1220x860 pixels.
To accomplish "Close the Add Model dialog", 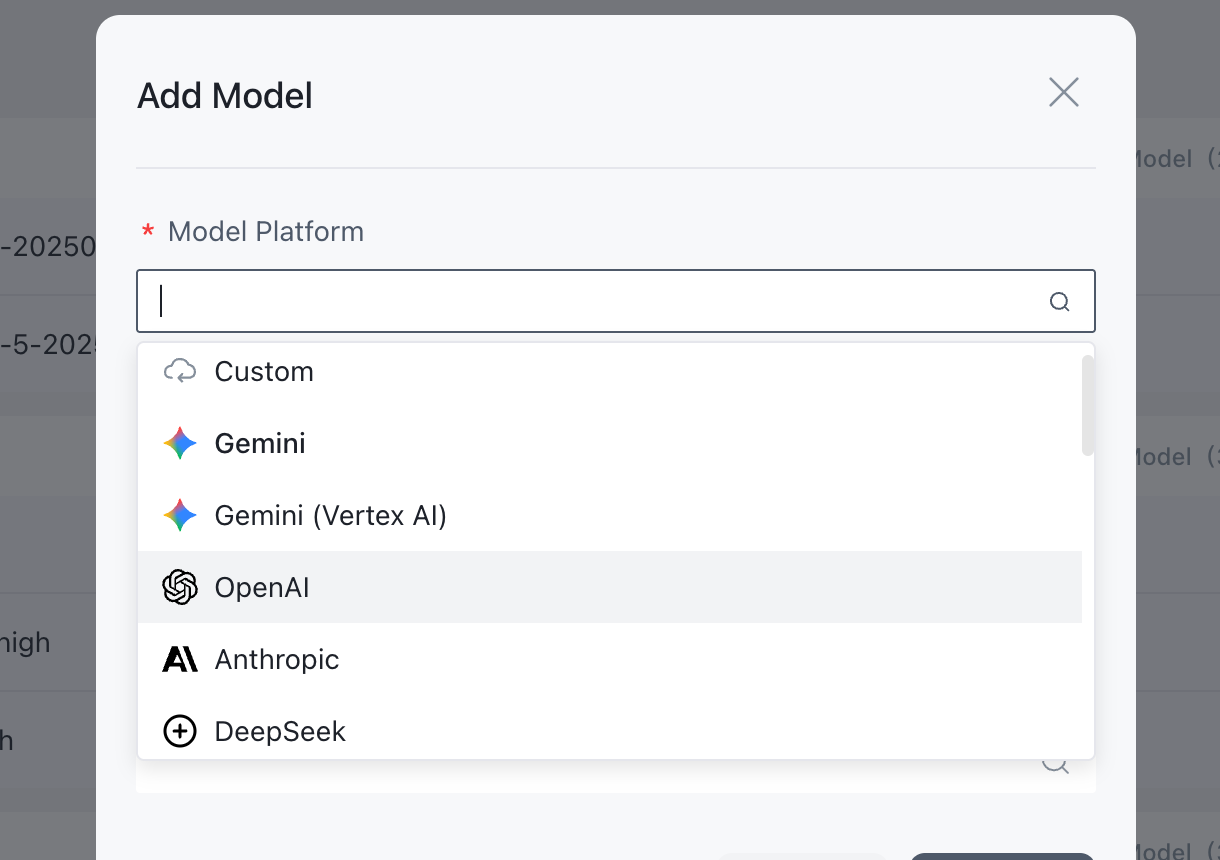I will pyautogui.click(x=1063, y=92).
